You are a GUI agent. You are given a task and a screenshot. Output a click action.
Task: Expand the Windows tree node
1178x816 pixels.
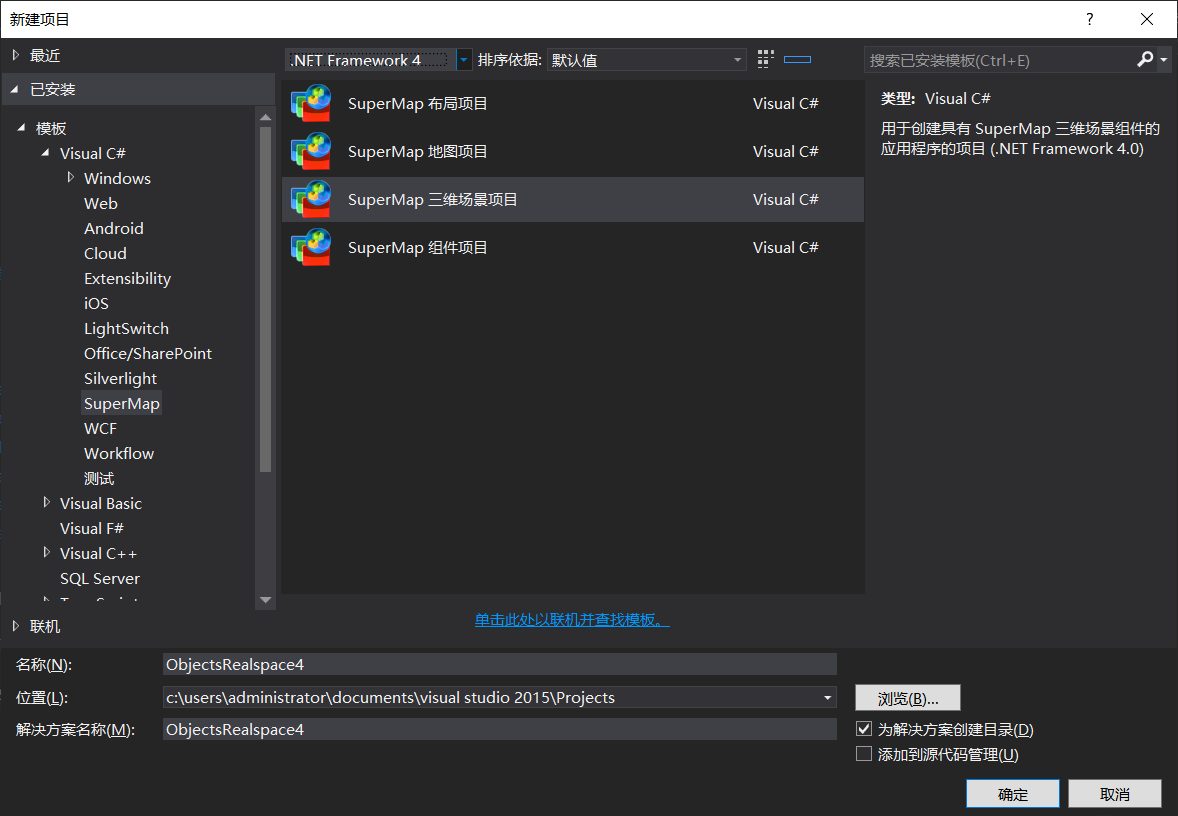point(71,177)
